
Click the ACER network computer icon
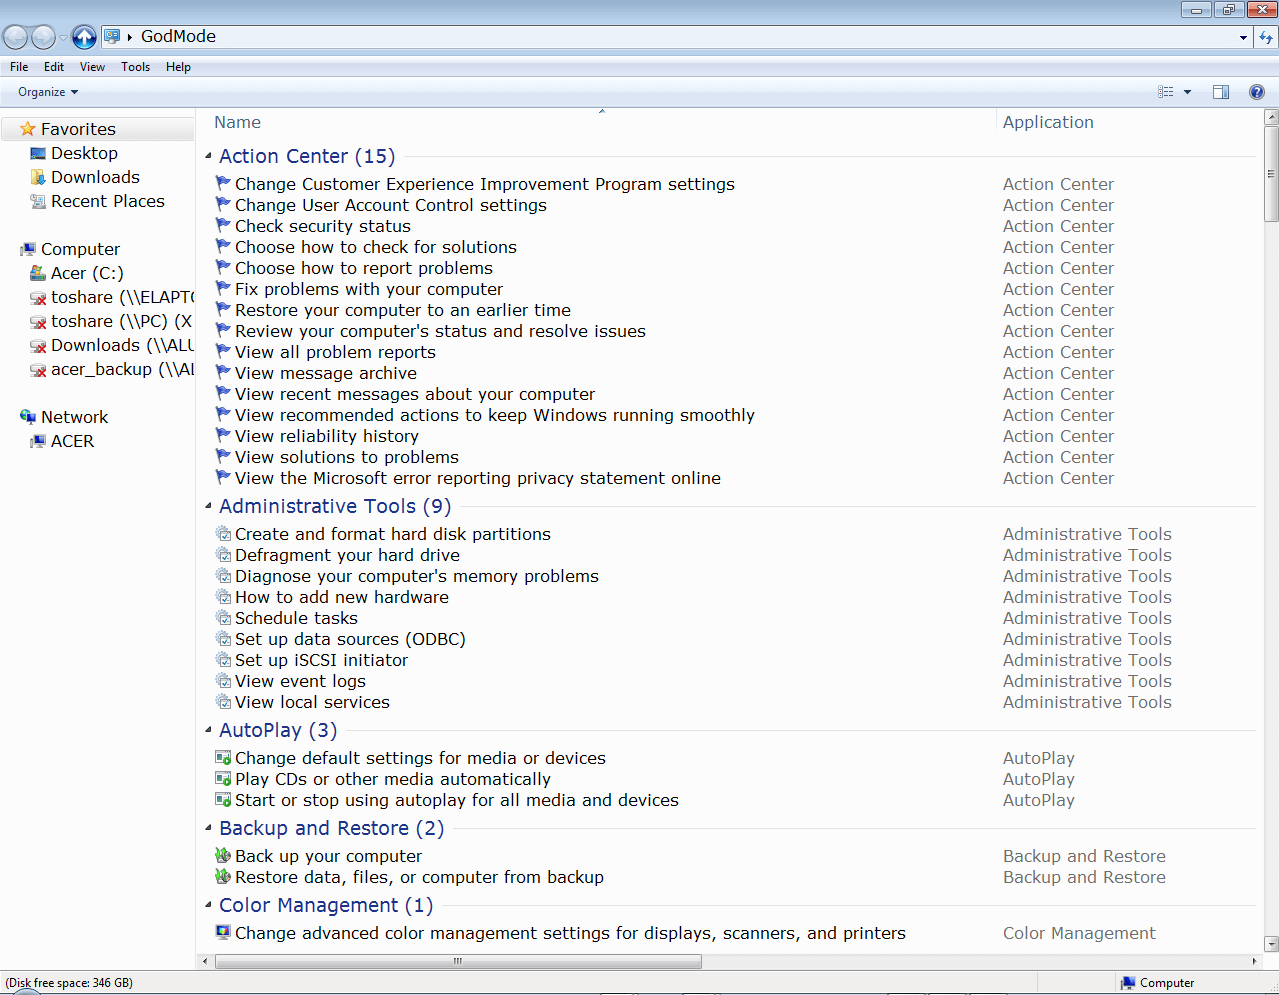38,441
